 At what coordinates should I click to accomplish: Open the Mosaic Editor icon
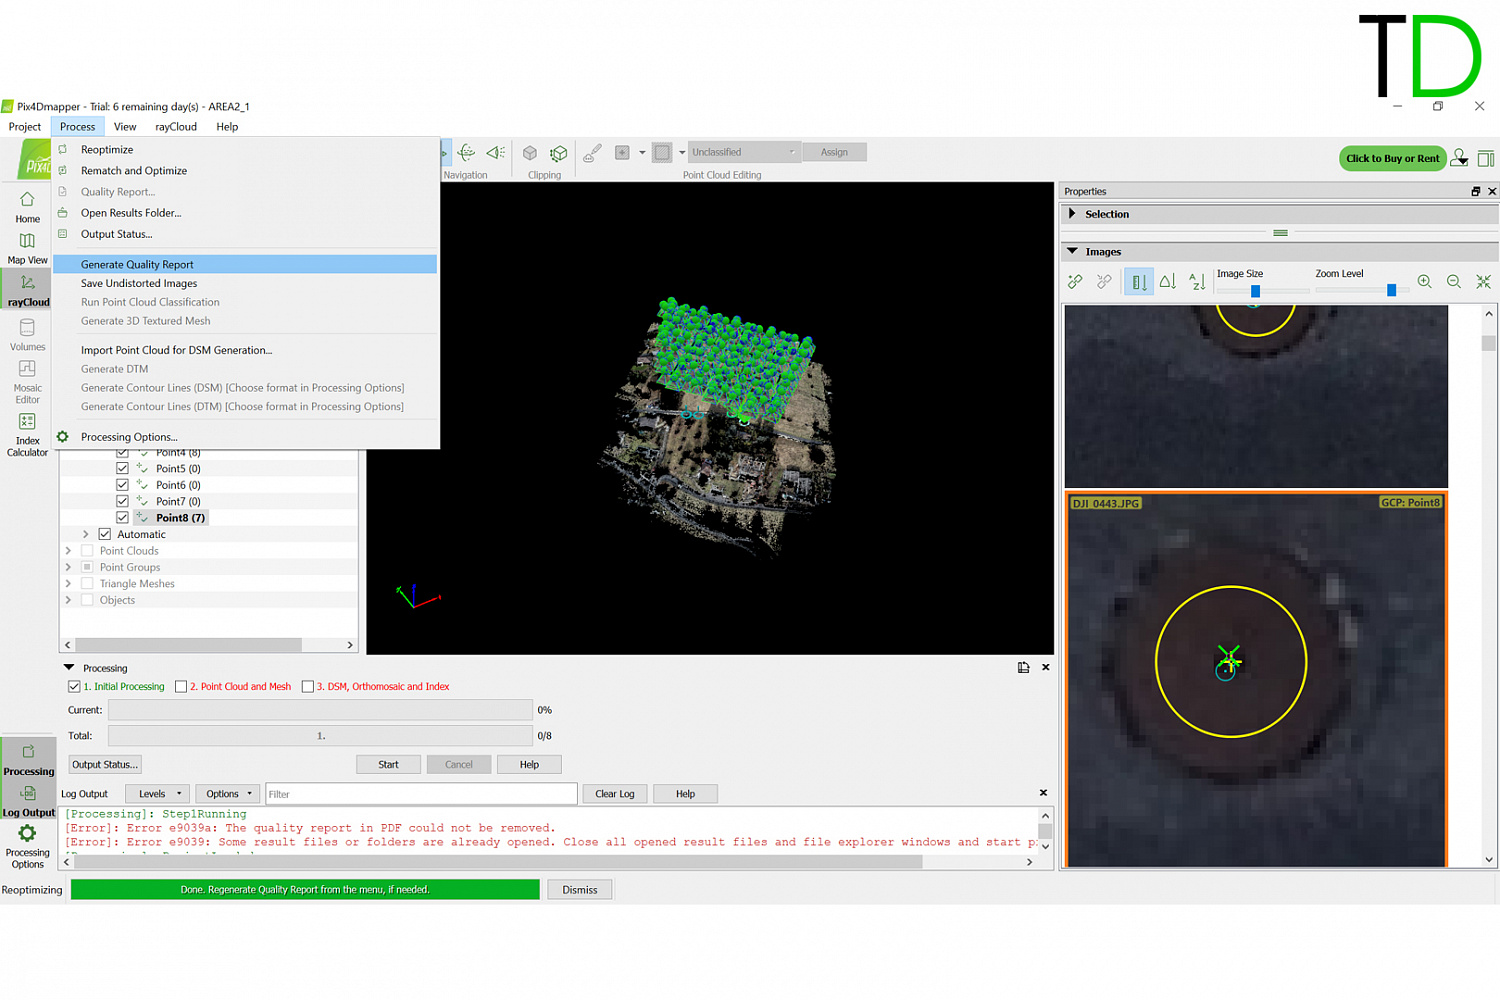point(27,370)
